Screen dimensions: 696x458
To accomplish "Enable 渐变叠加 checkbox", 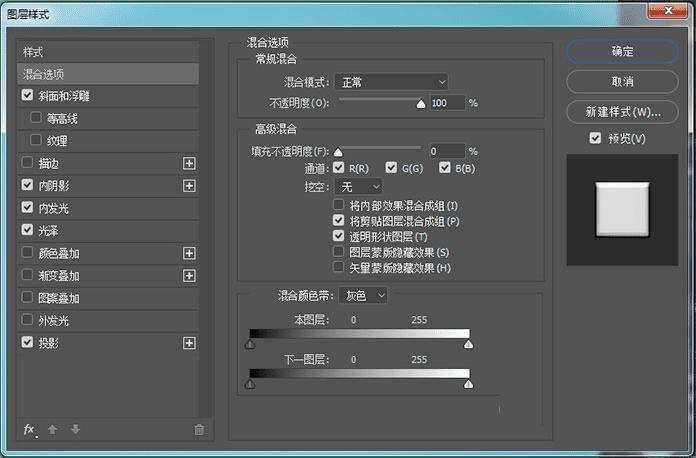I will coord(27,275).
